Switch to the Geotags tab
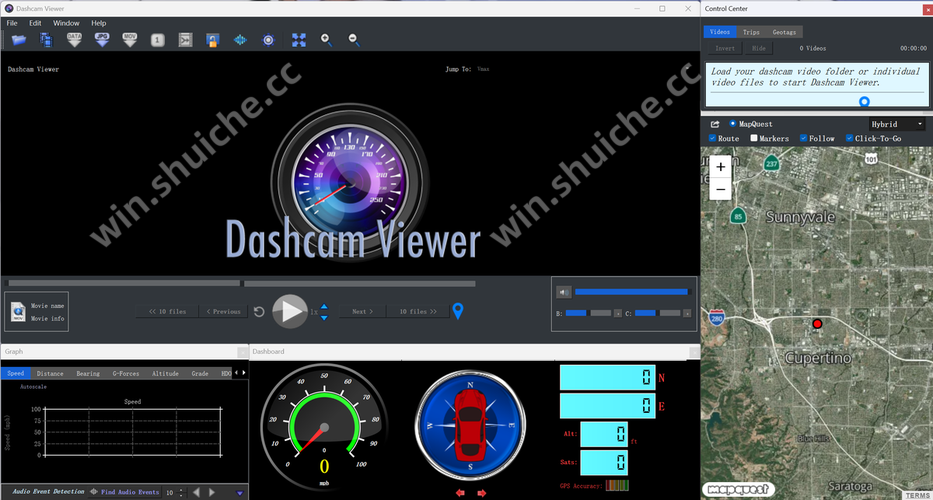 784,32
